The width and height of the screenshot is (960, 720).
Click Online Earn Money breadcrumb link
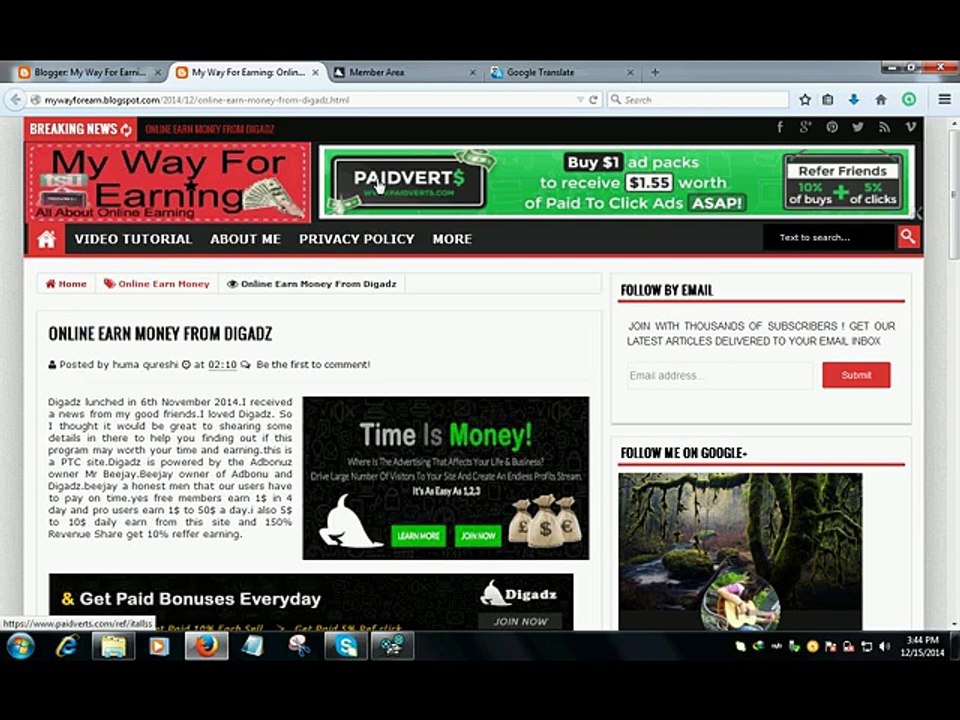point(157,283)
